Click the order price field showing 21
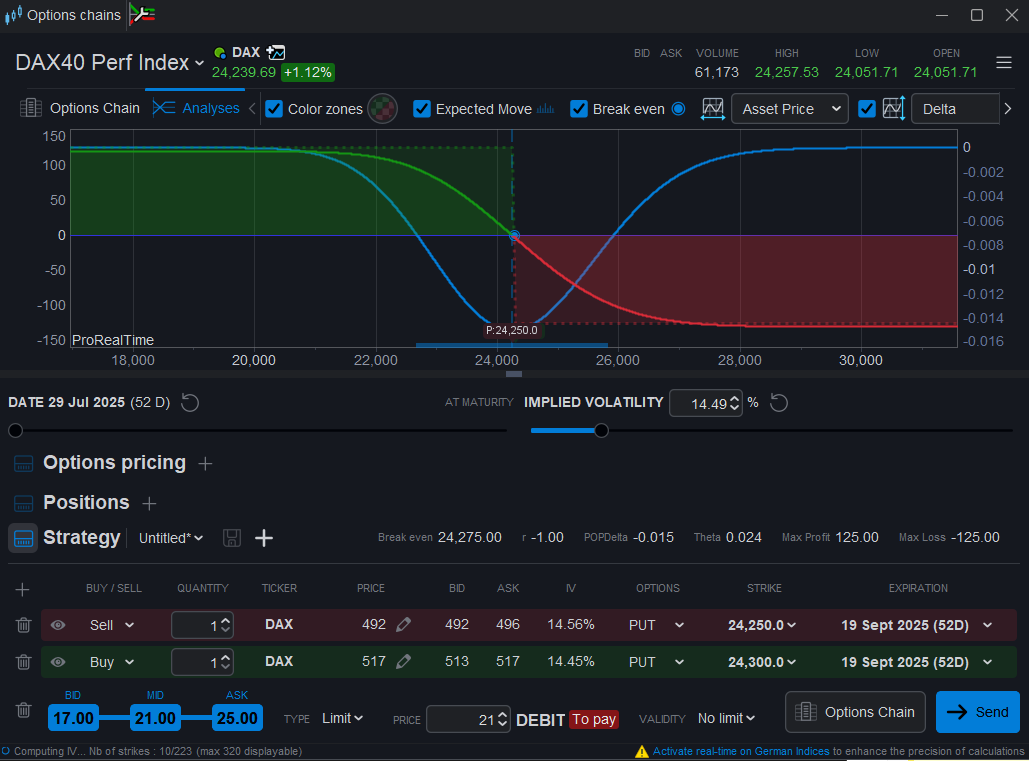1029x761 pixels. pyautogui.click(x=468, y=720)
